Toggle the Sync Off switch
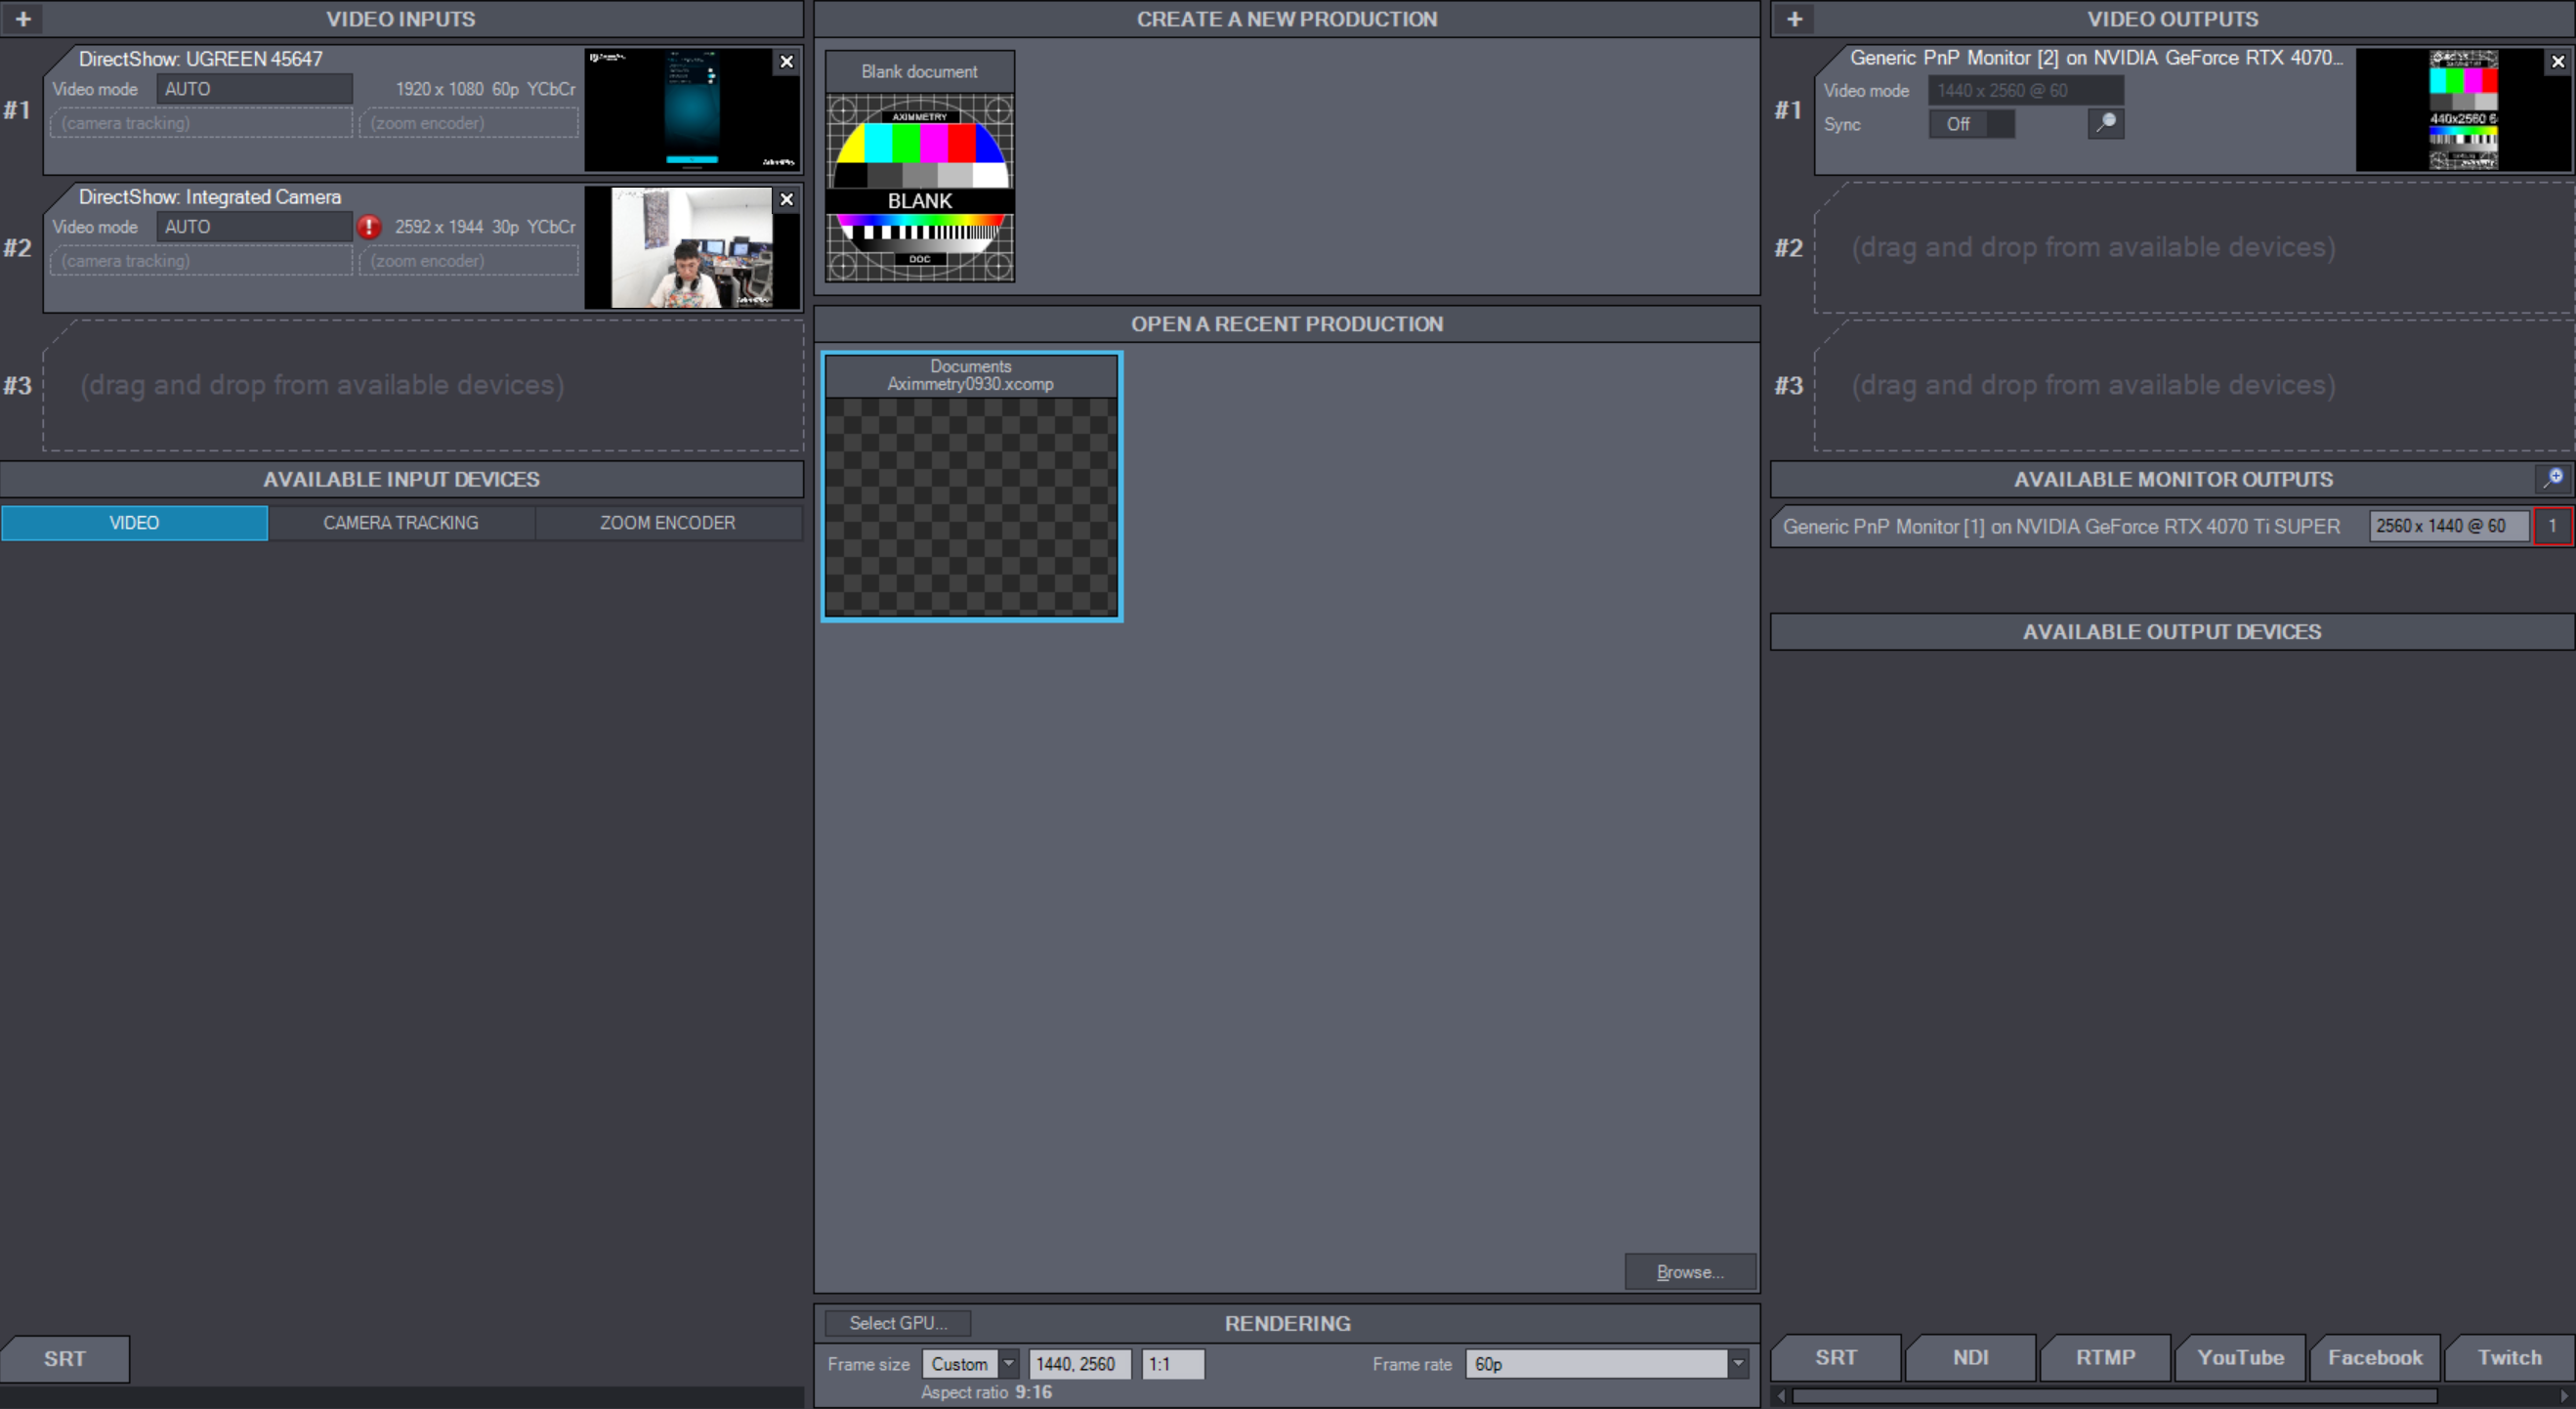 pos(1971,124)
